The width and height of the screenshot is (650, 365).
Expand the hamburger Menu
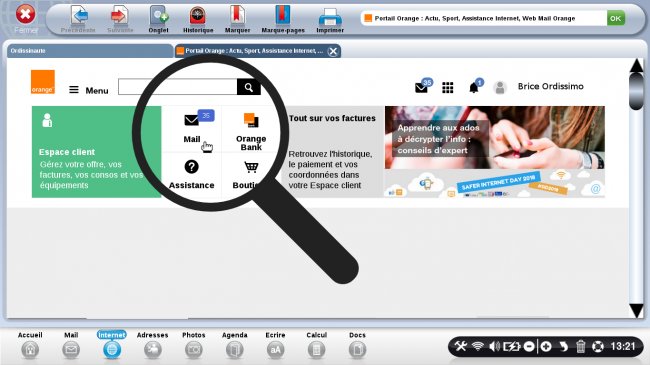88,90
